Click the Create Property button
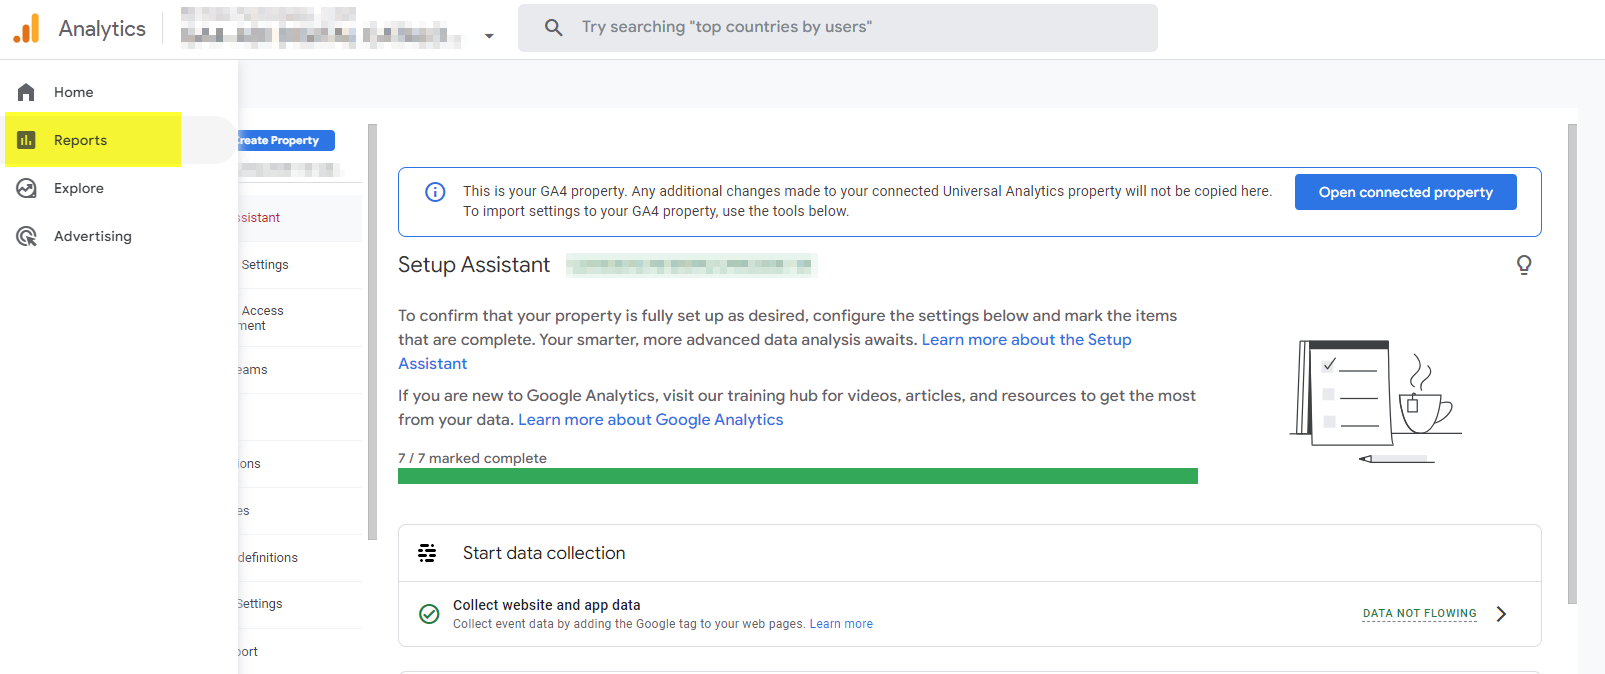Image resolution: width=1605 pixels, height=674 pixels. coord(284,141)
